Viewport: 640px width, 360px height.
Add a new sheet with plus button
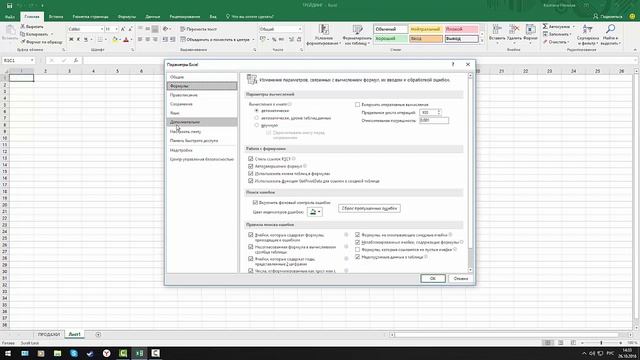click(x=98, y=334)
